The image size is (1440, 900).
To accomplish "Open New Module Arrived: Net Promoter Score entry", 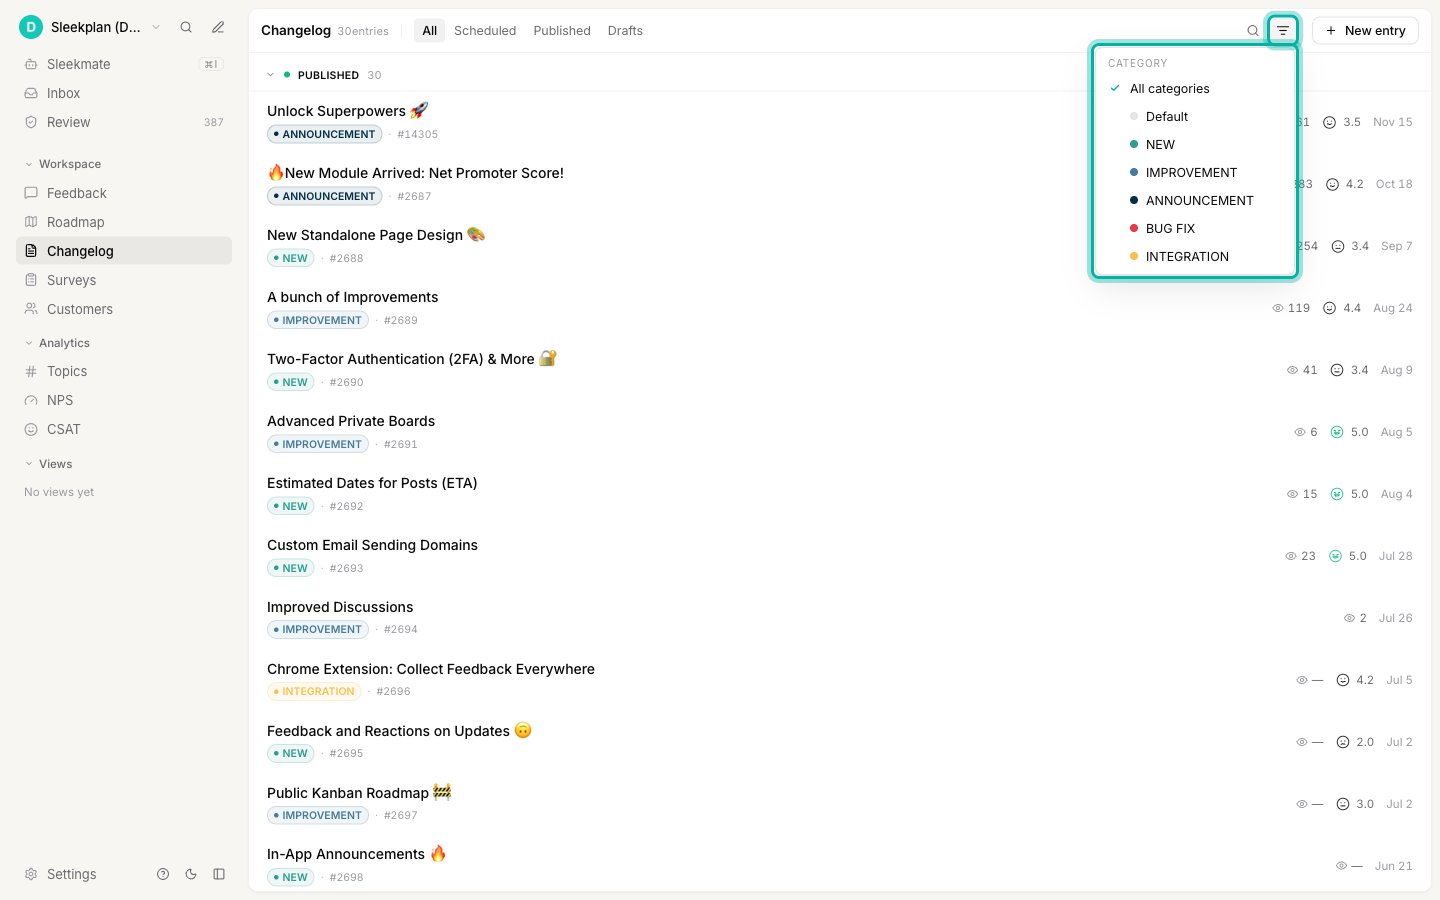I will click(415, 173).
